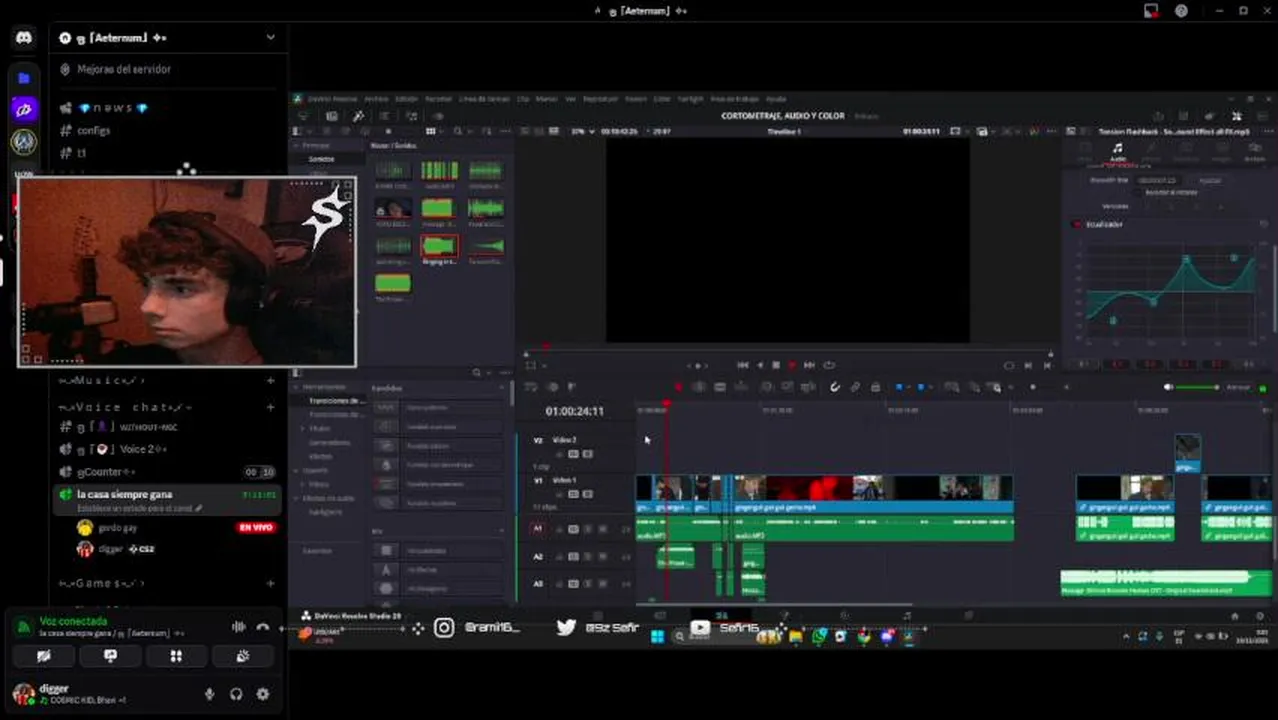Select the purple server icon in sidebar
Viewport: 1278px width, 720px height.
pyautogui.click(x=24, y=110)
